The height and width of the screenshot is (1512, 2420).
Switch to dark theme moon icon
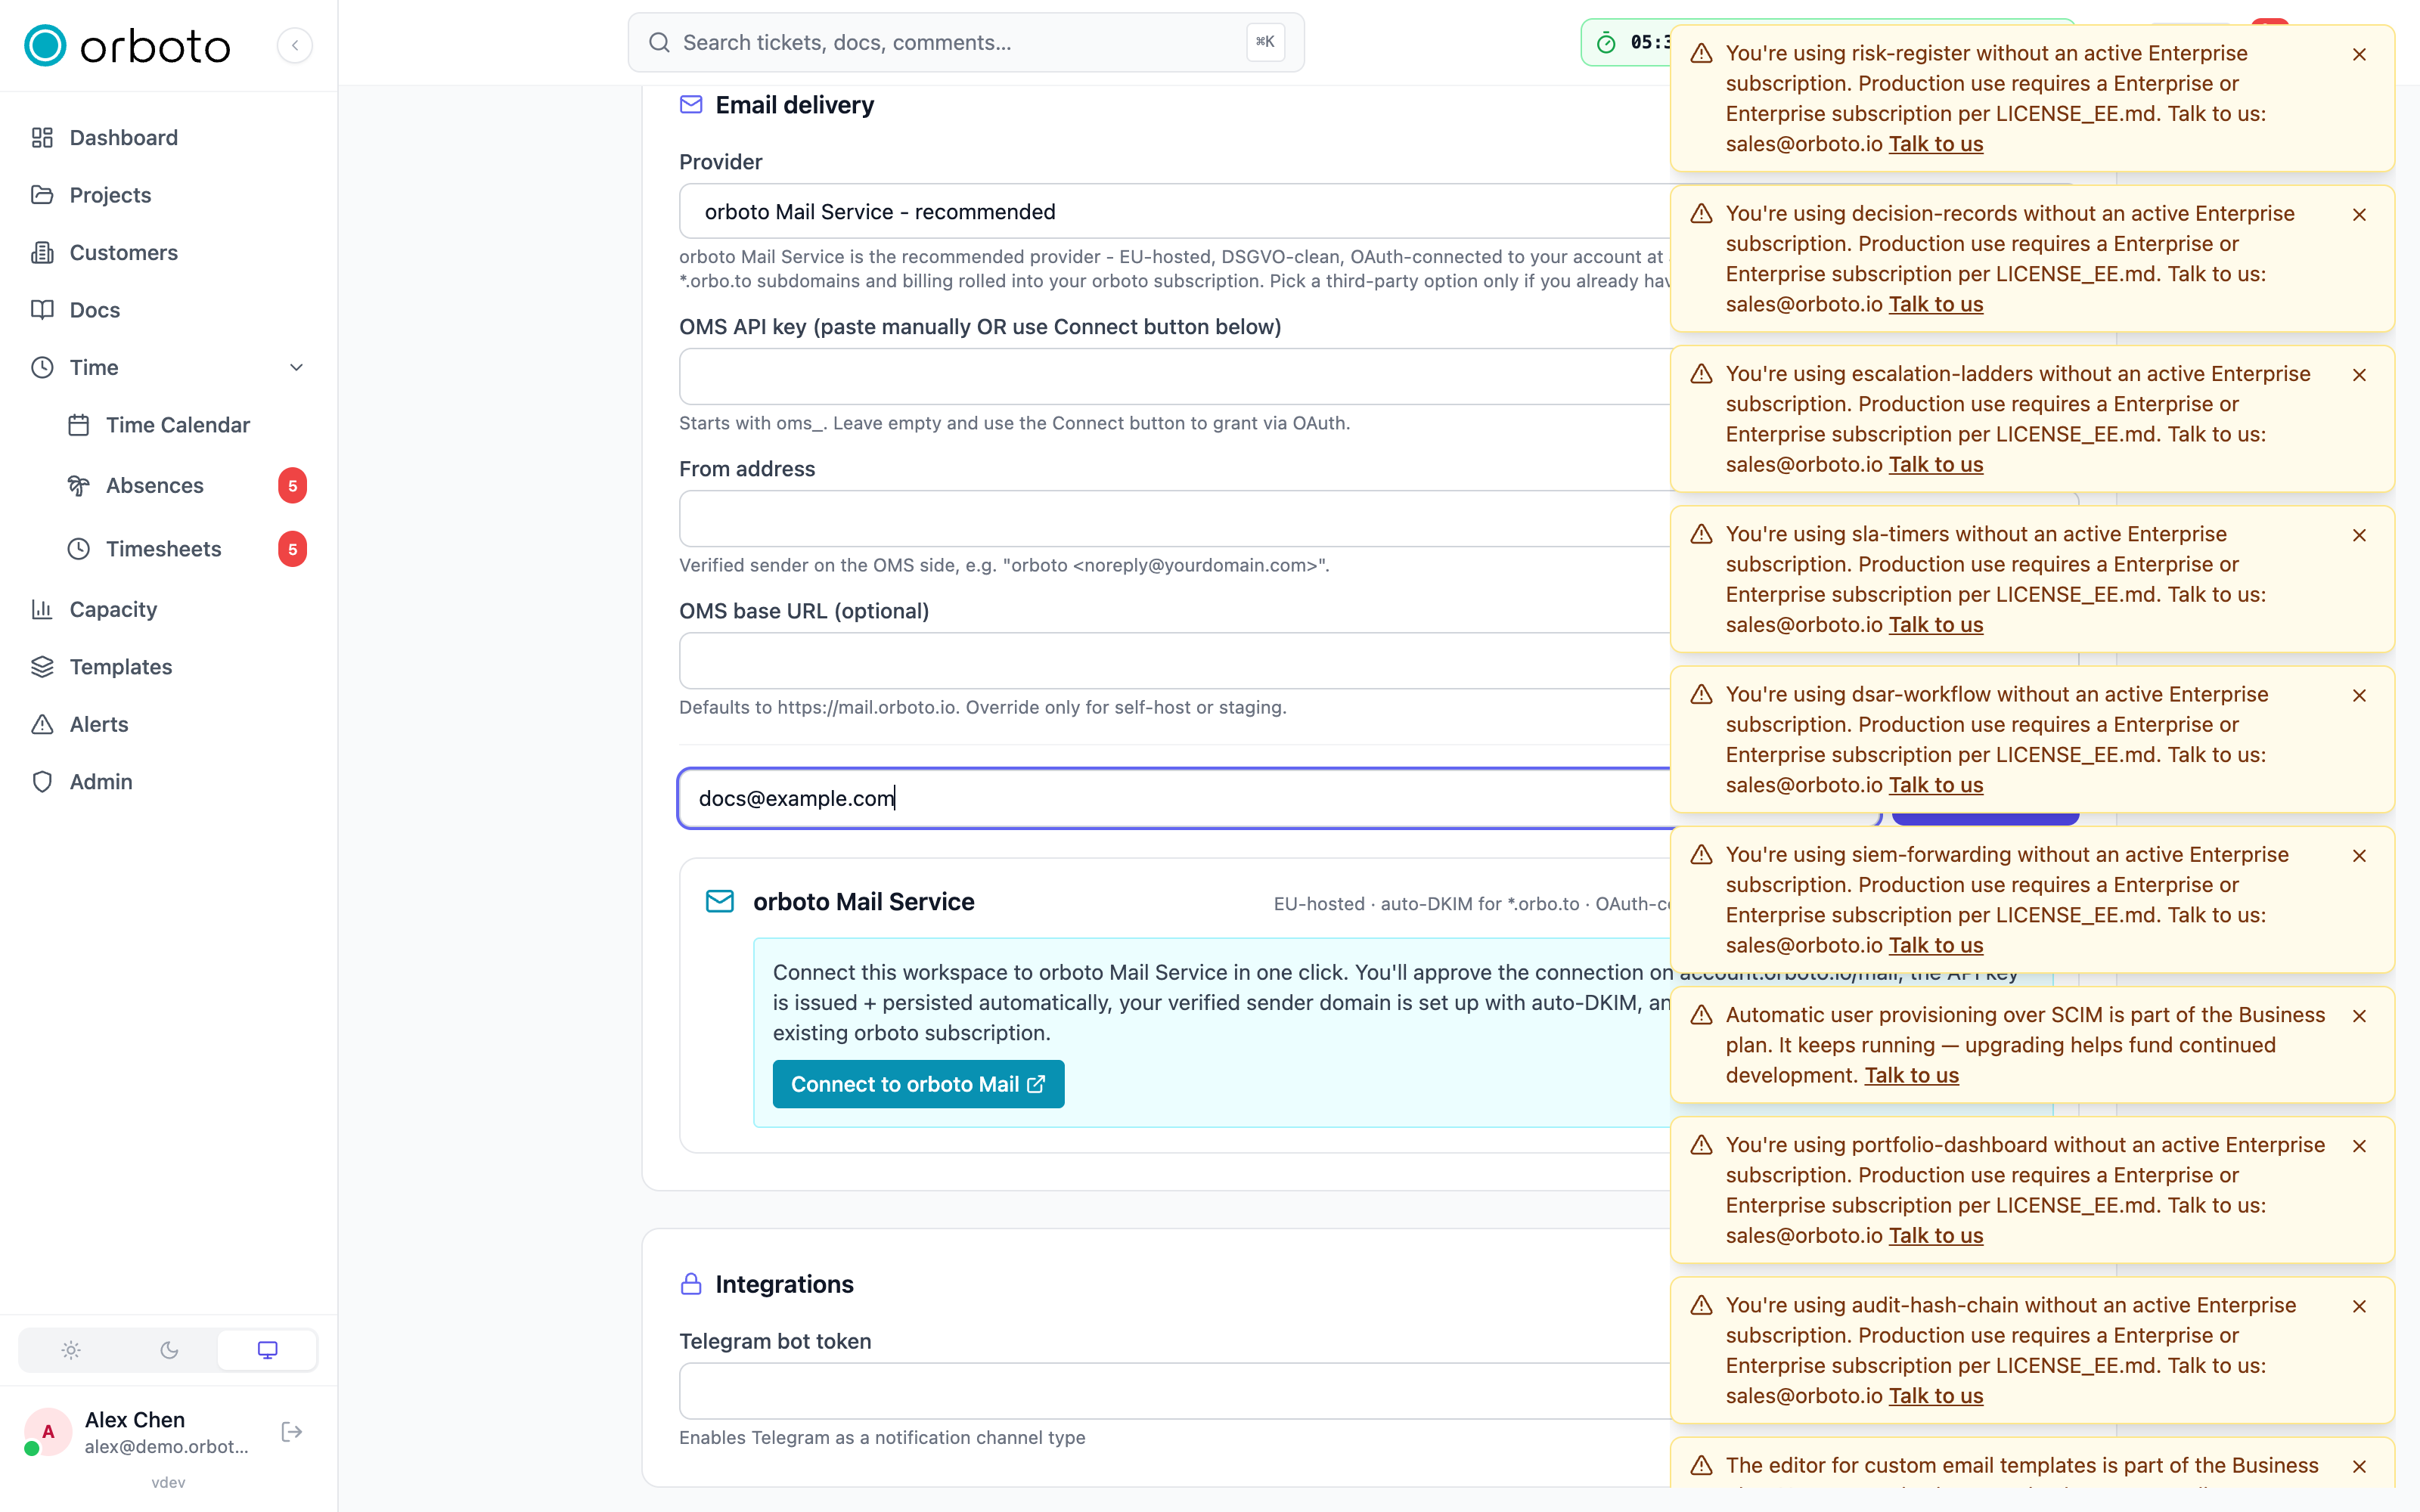coord(169,1350)
